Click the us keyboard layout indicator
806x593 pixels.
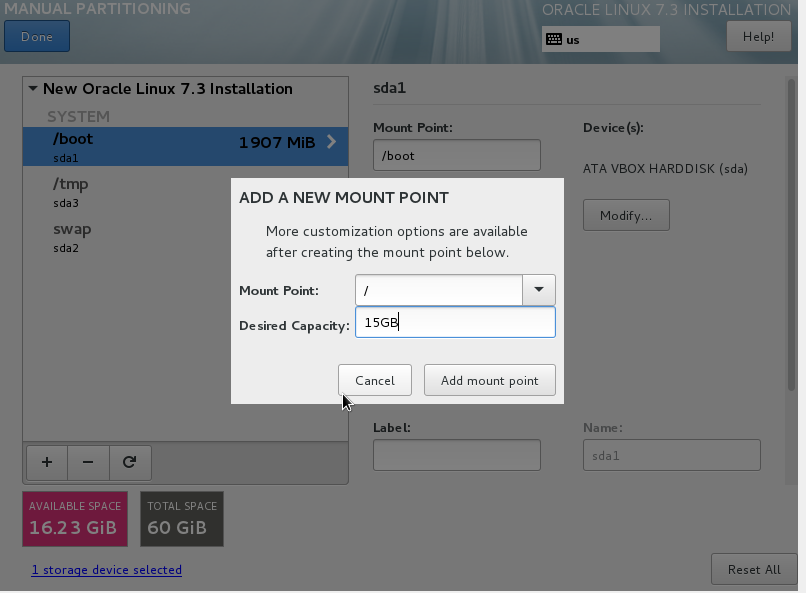coord(601,40)
